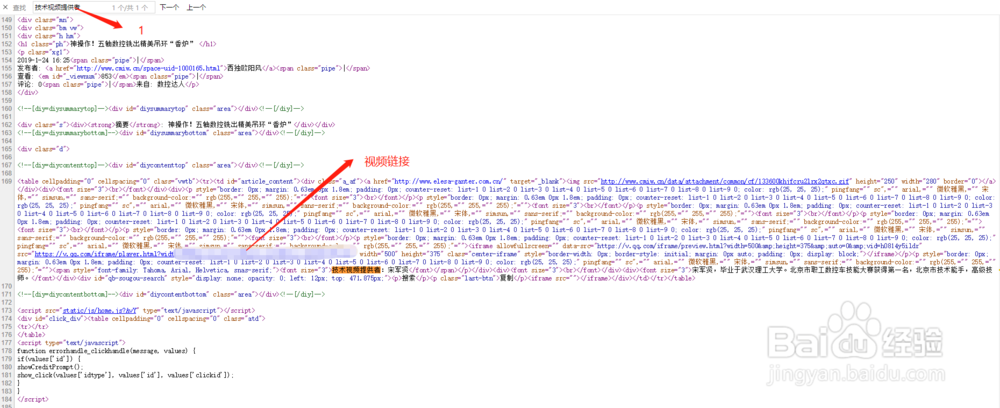The image size is (1000, 408).
Task: Go to next match with 下一个
Action: 169,8
